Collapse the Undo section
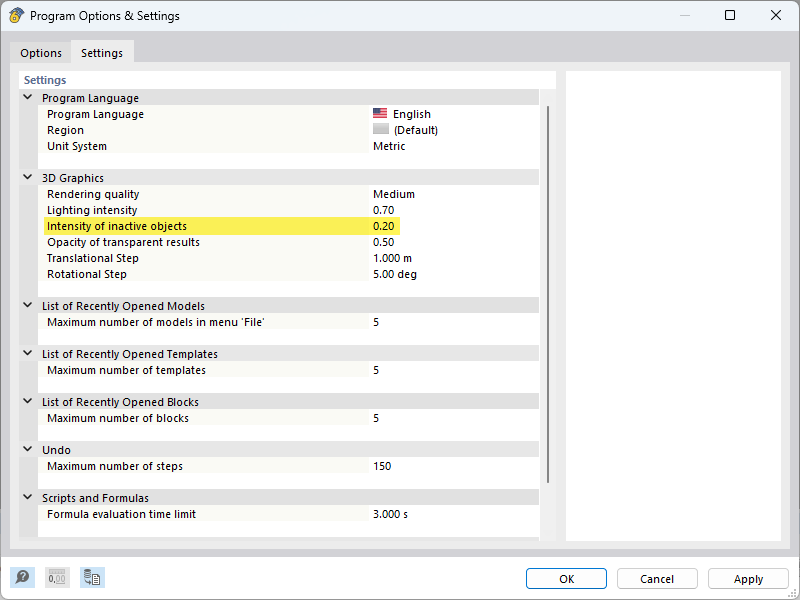The width and height of the screenshot is (800, 600). point(28,450)
